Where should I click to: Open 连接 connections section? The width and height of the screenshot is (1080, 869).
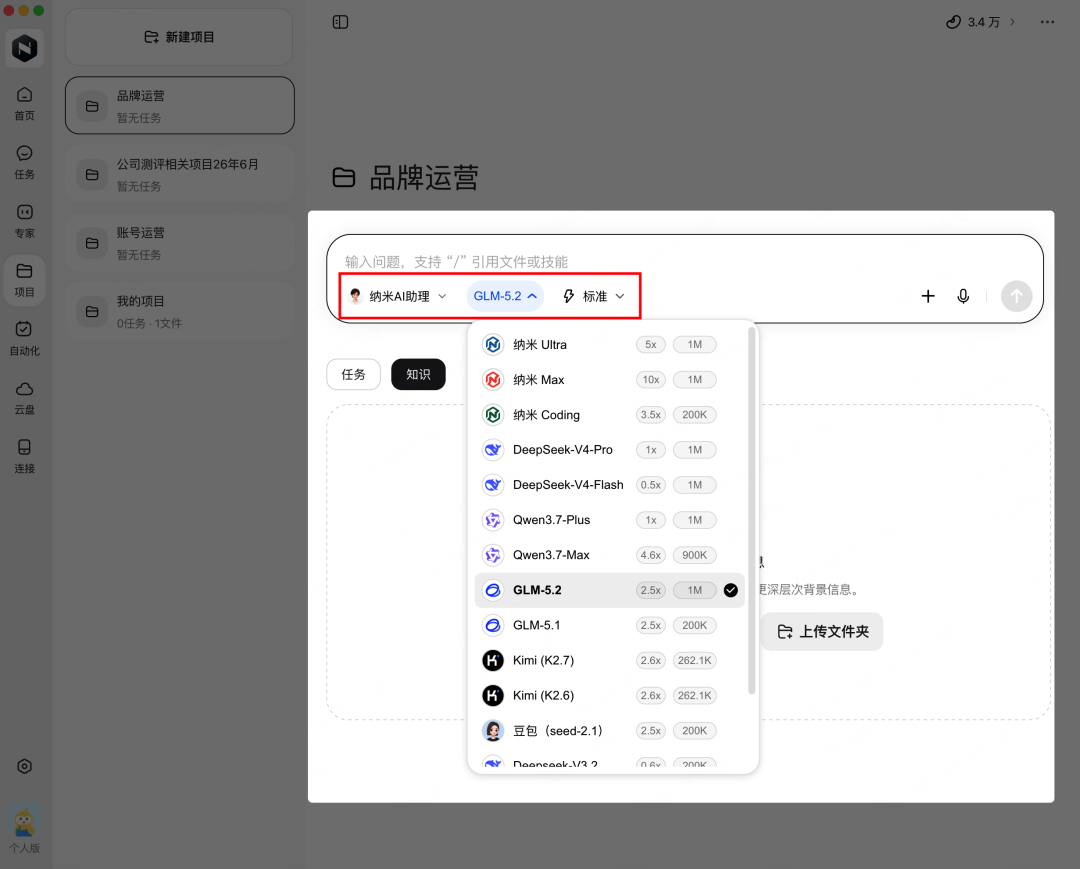click(x=24, y=457)
